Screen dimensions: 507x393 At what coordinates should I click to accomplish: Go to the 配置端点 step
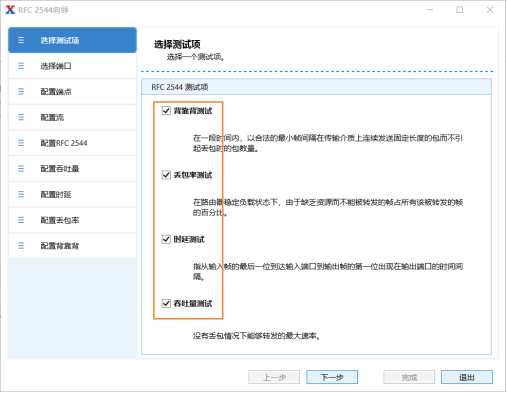pos(72,92)
